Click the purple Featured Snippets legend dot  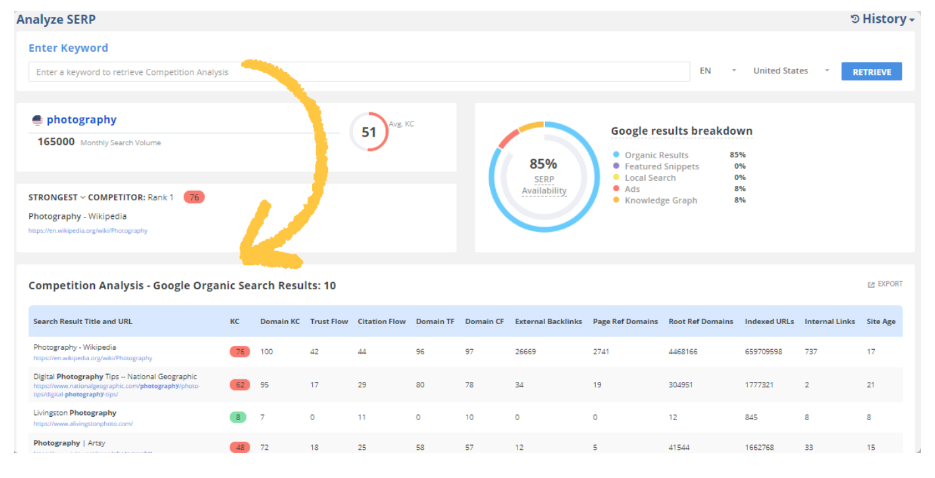click(616, 166)
